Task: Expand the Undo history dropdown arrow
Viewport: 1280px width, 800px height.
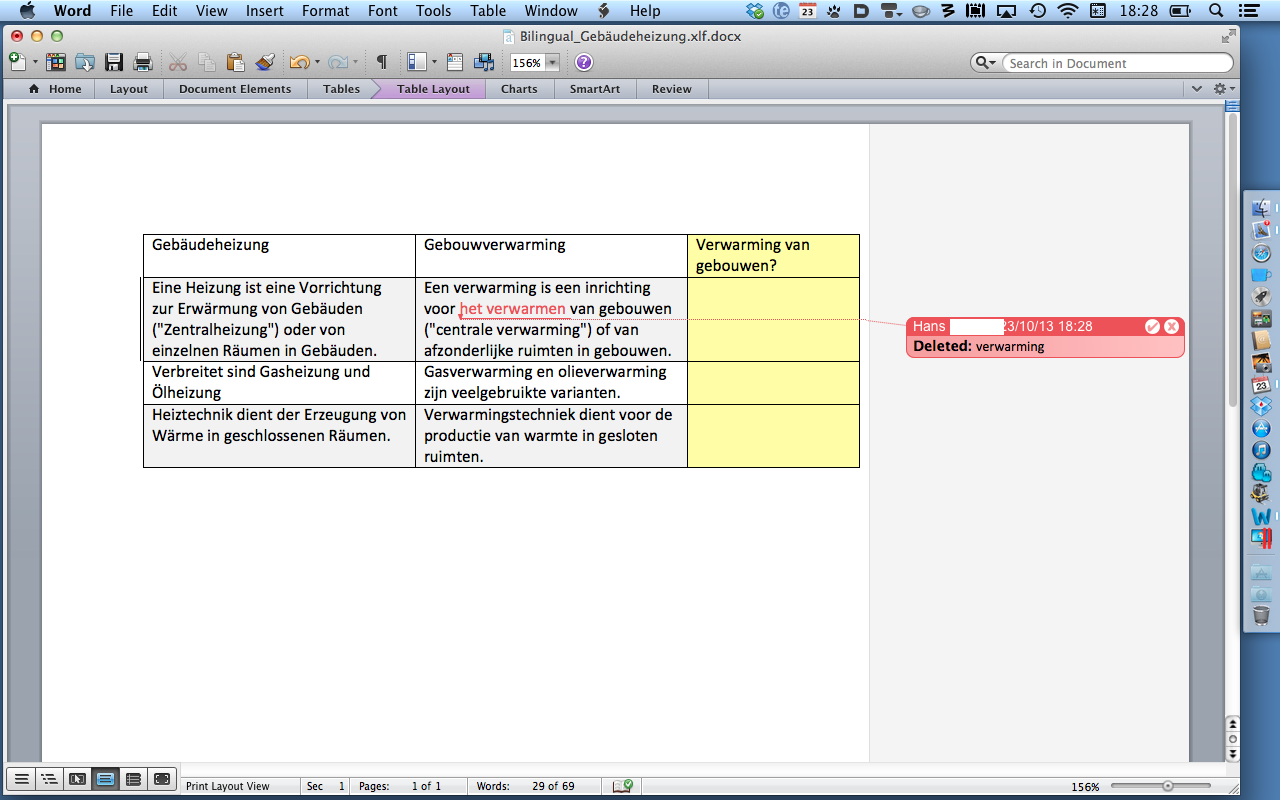Action: click(x=318, y=62)
